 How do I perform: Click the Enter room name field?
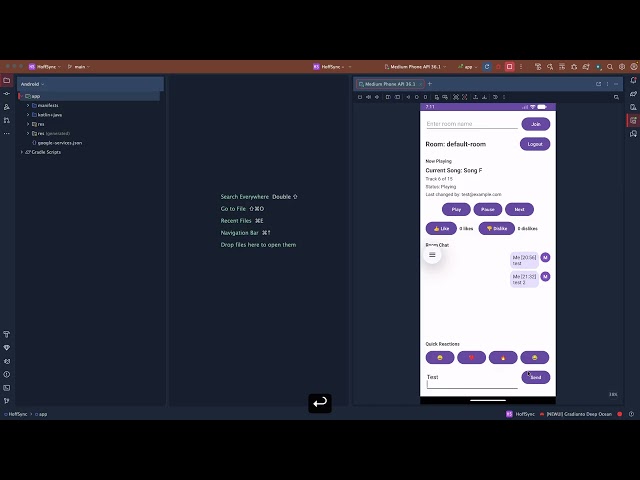[472, 124]
